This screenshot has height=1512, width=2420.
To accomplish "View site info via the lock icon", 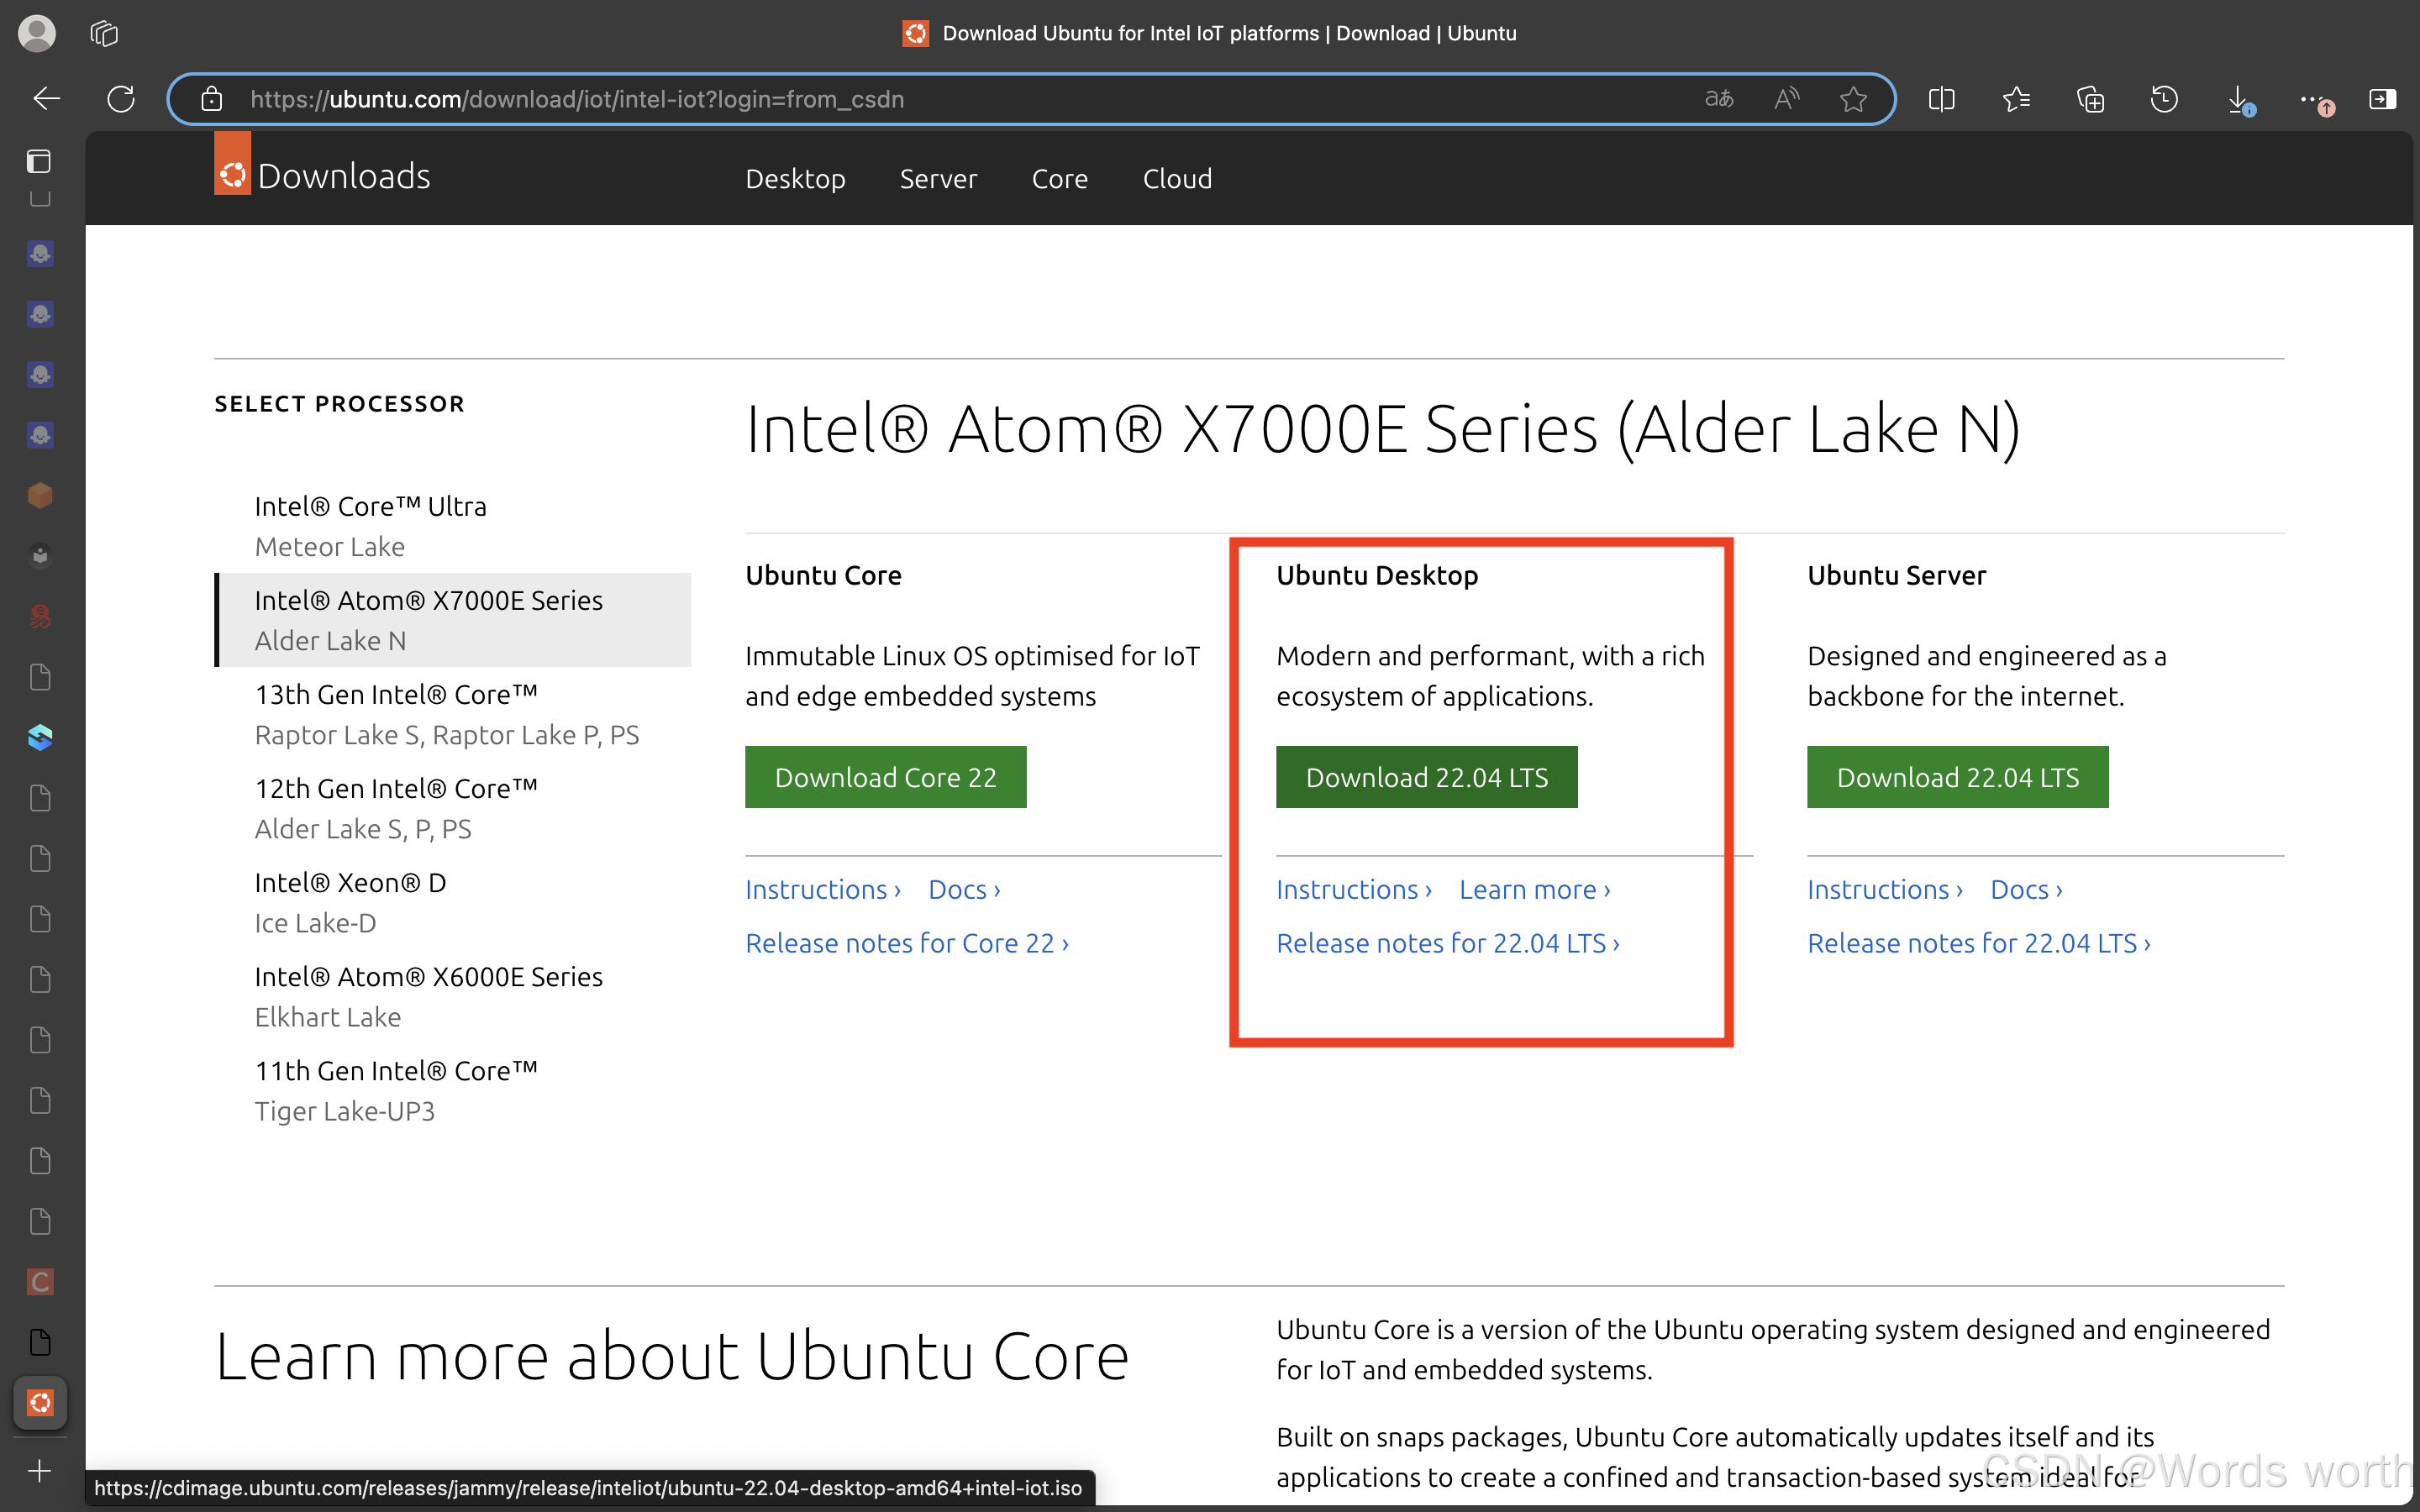I will [x=211, y=99].
